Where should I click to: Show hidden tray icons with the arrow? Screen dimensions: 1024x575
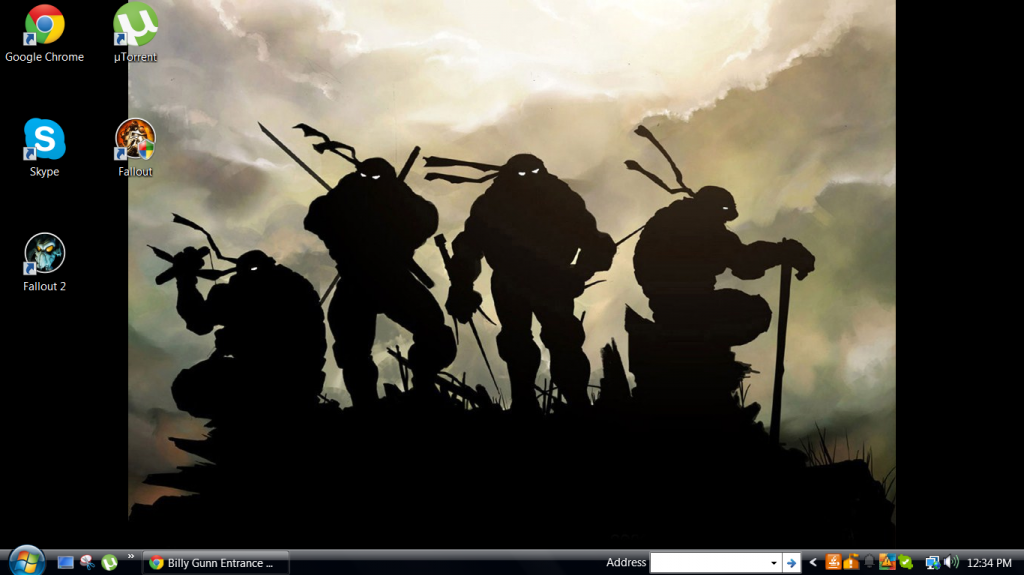pos(813,563)
